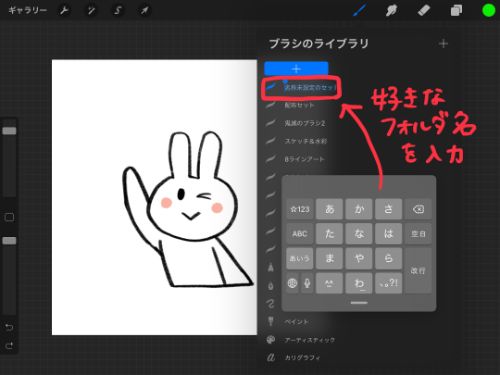This screenshot has width=500, height=375.
Task: Tap the keyboard backspace delete key
Action: coord(418,209)
